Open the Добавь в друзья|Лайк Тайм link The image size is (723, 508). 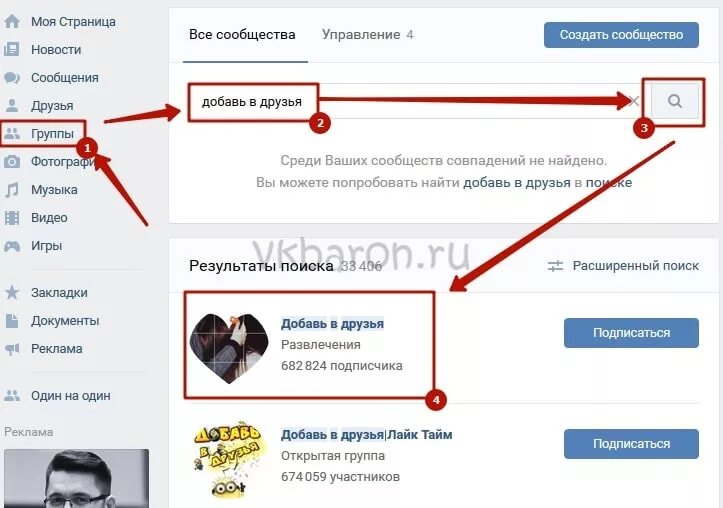pyautogui.click(x=367, y=434)
